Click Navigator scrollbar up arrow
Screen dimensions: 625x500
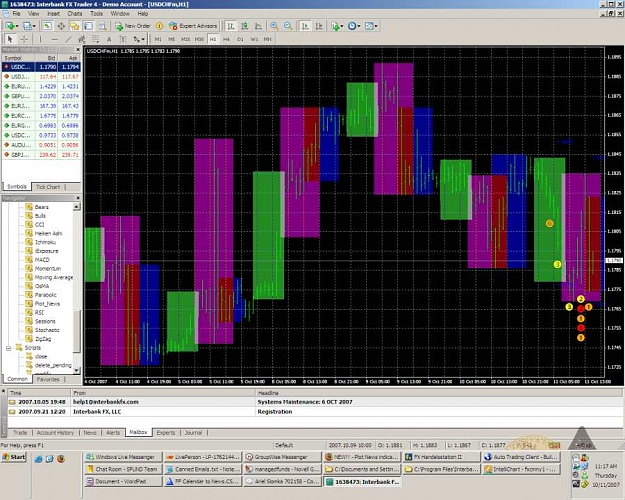(77, 207)
